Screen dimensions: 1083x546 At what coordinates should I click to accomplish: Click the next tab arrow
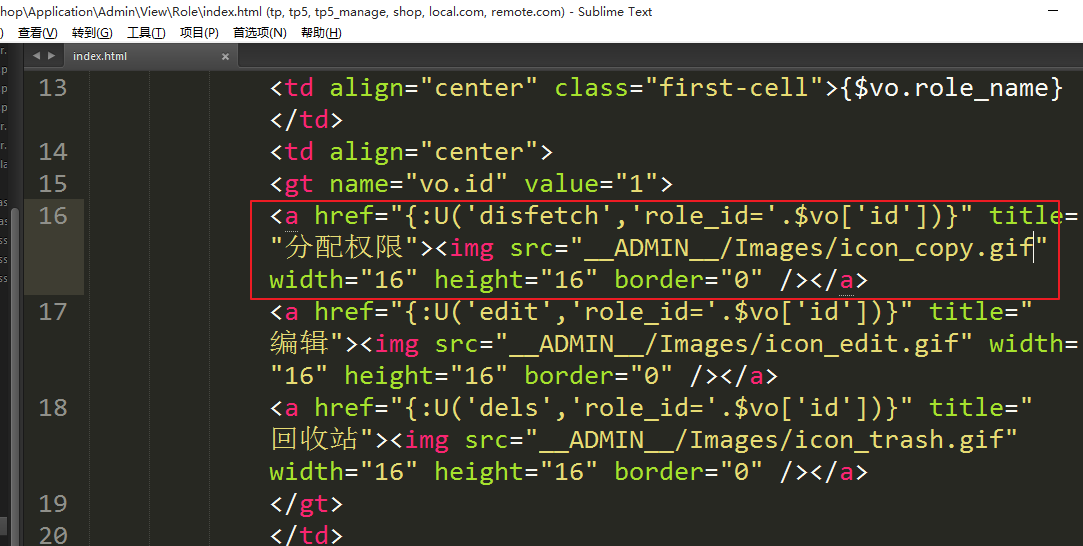pyautogui.click(x=50, y=57)
